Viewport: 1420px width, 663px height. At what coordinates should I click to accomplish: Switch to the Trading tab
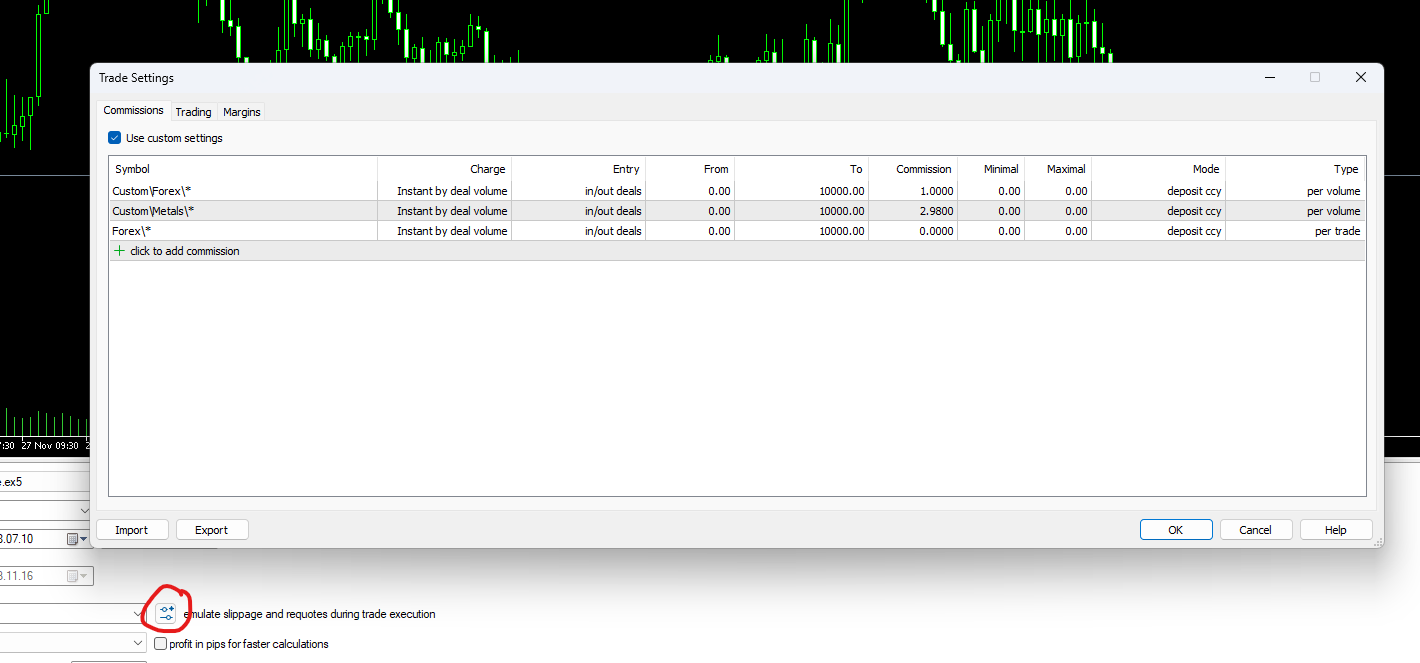[x=193, y=112]
